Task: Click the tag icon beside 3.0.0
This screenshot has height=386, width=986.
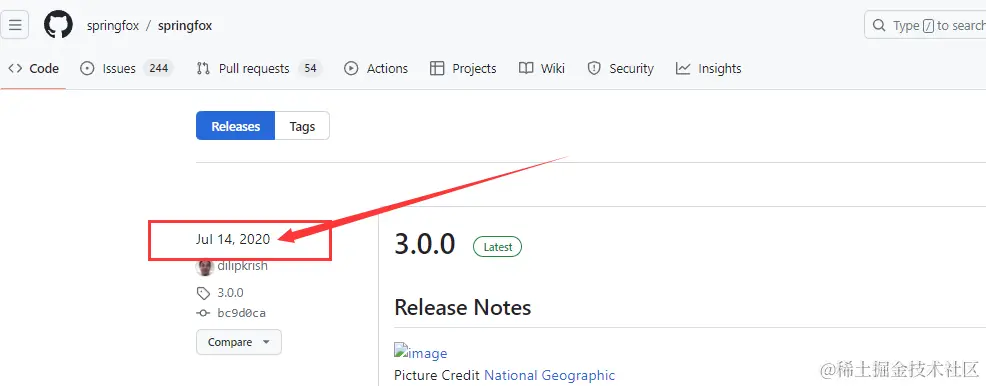Action: (203, 293)
